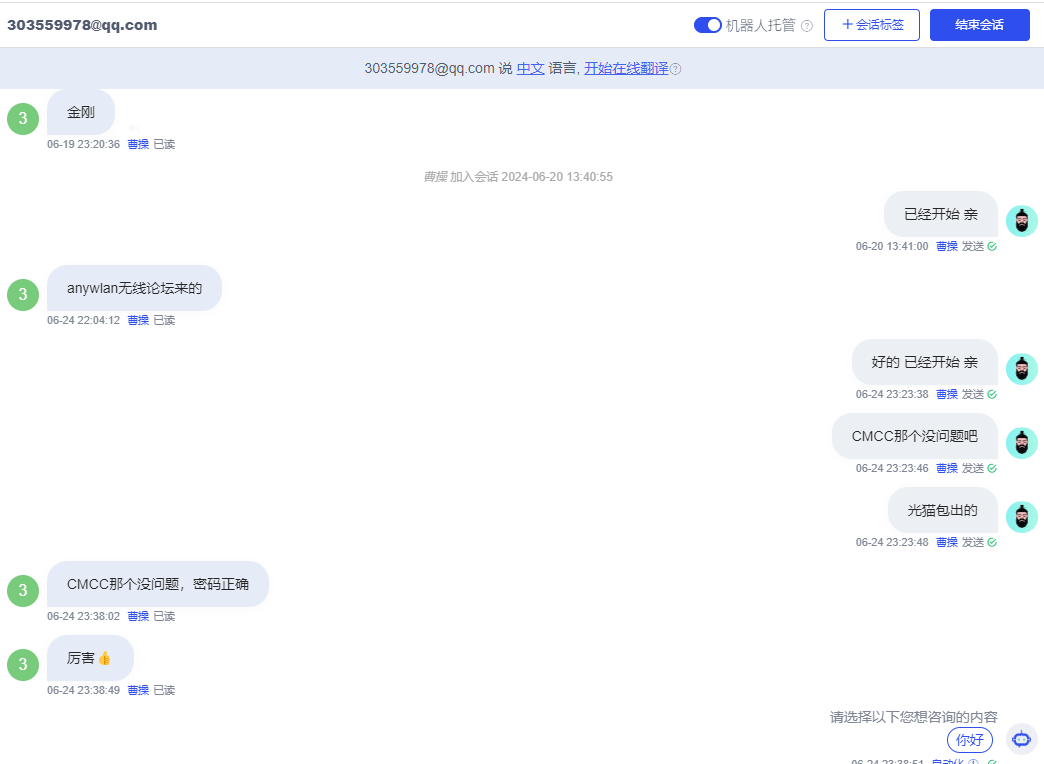Image resolution: width=1044 pixels, height=764 pixels.
Task: Click the 请选择以下您想咨询的内容 prompt text
Action: pyautogui.click(x=914, y=717)
